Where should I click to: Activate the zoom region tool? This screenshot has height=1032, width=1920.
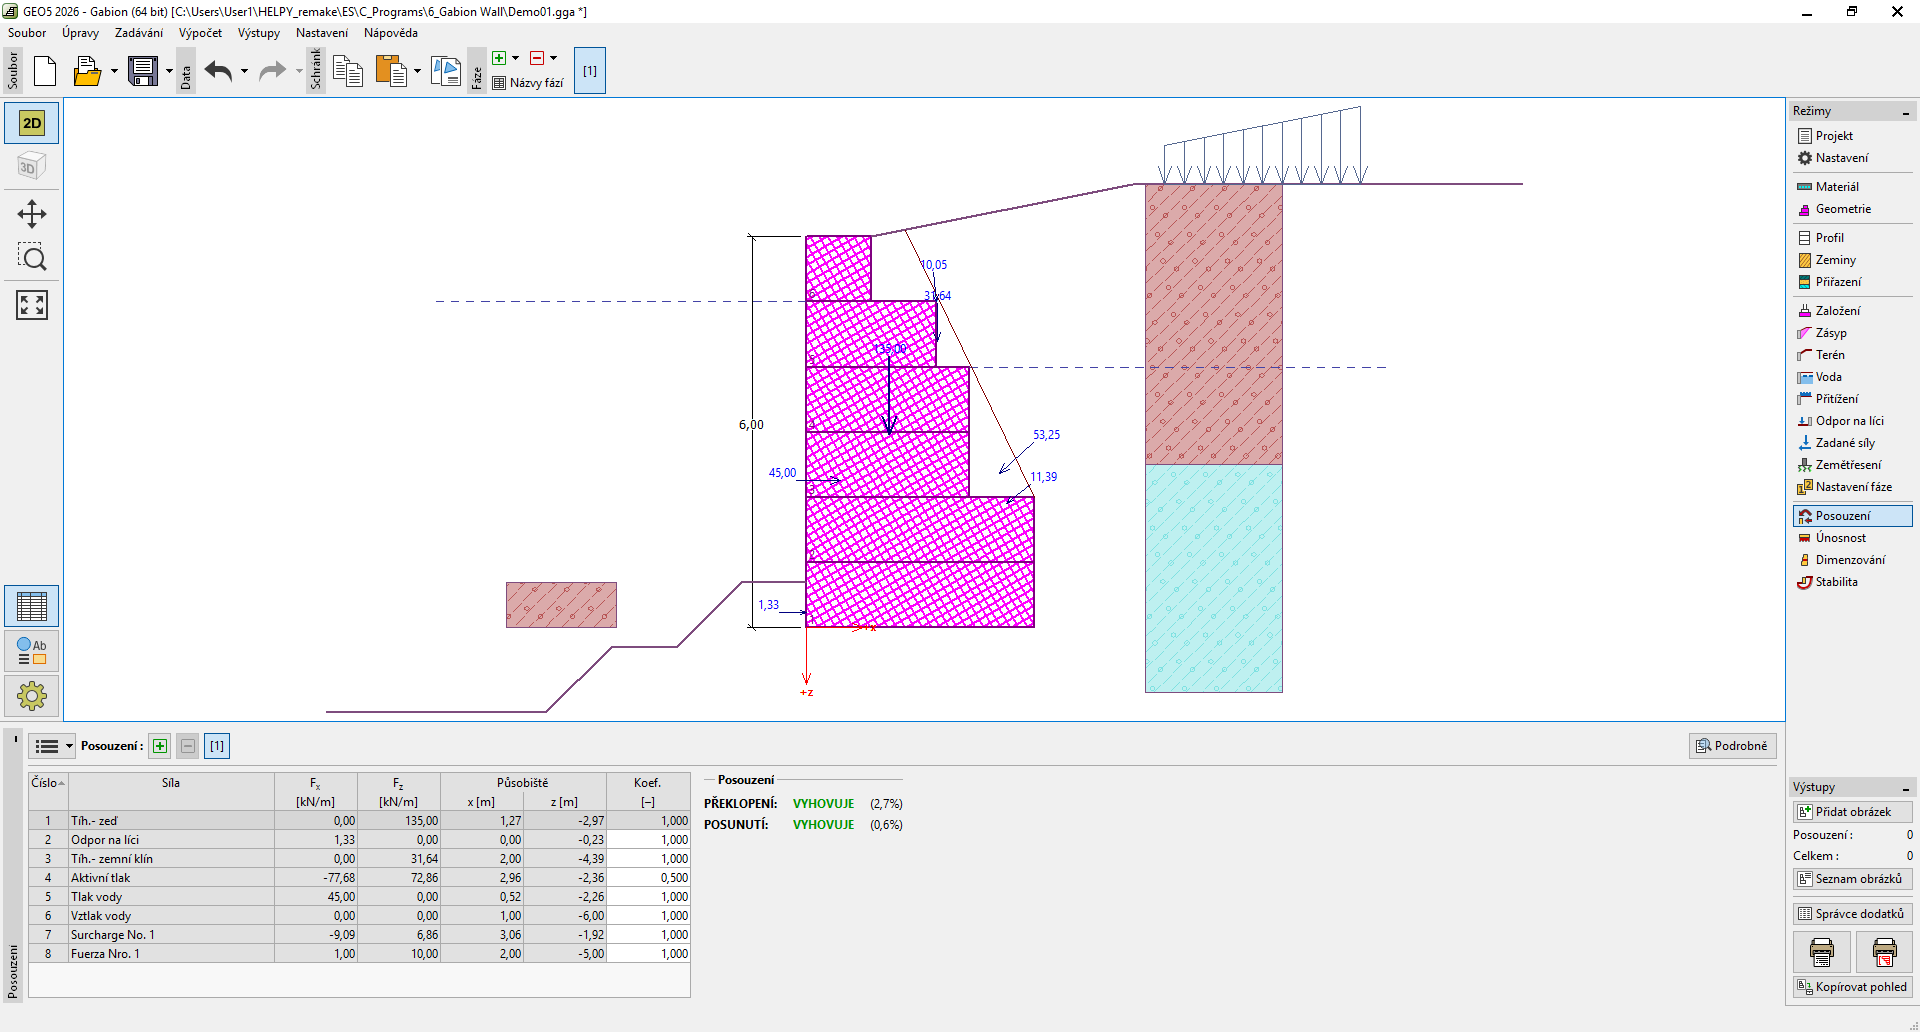pyautogui.click(x=32, y=259)
